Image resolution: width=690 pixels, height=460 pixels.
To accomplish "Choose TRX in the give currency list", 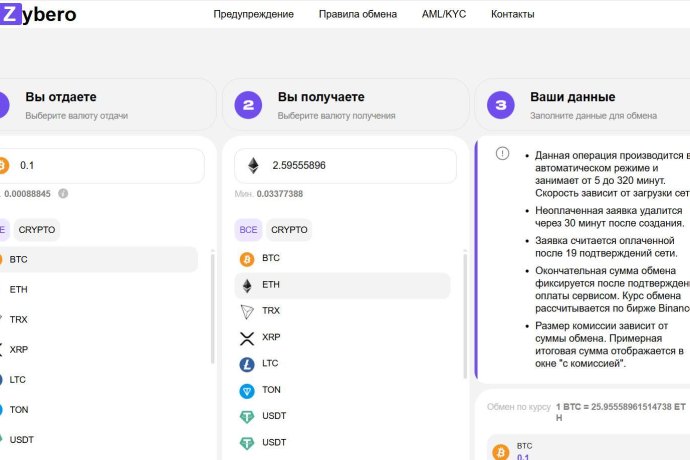I will tap(99, 319).
